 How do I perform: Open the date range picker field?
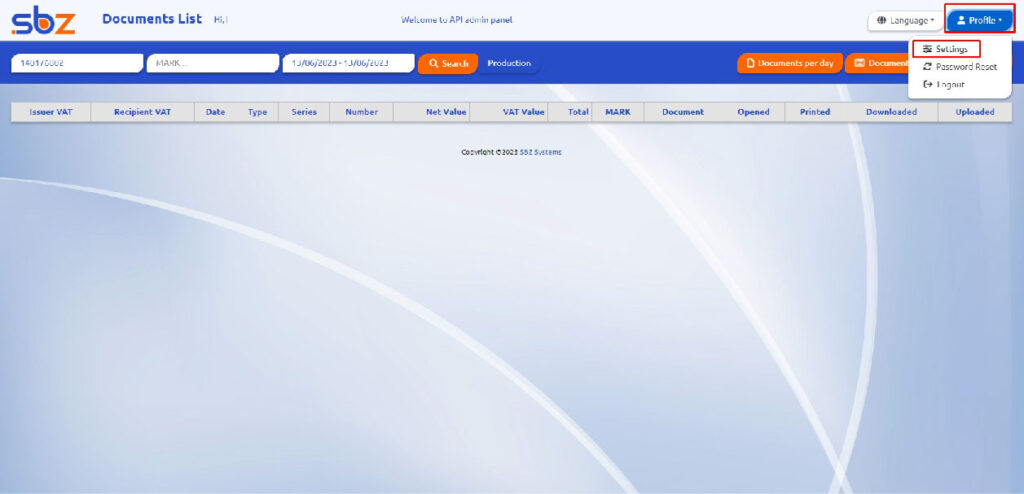tap(348, 63)
